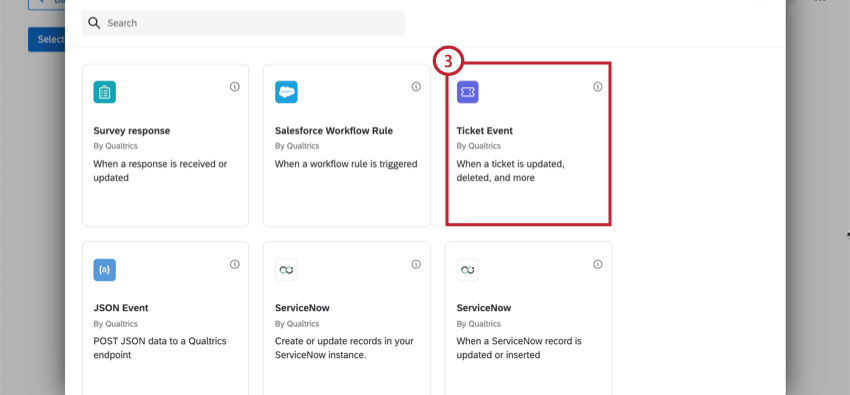Open info icon on ServiceNow record-updated card
The image size is (850, 395).
pos(598,264)
